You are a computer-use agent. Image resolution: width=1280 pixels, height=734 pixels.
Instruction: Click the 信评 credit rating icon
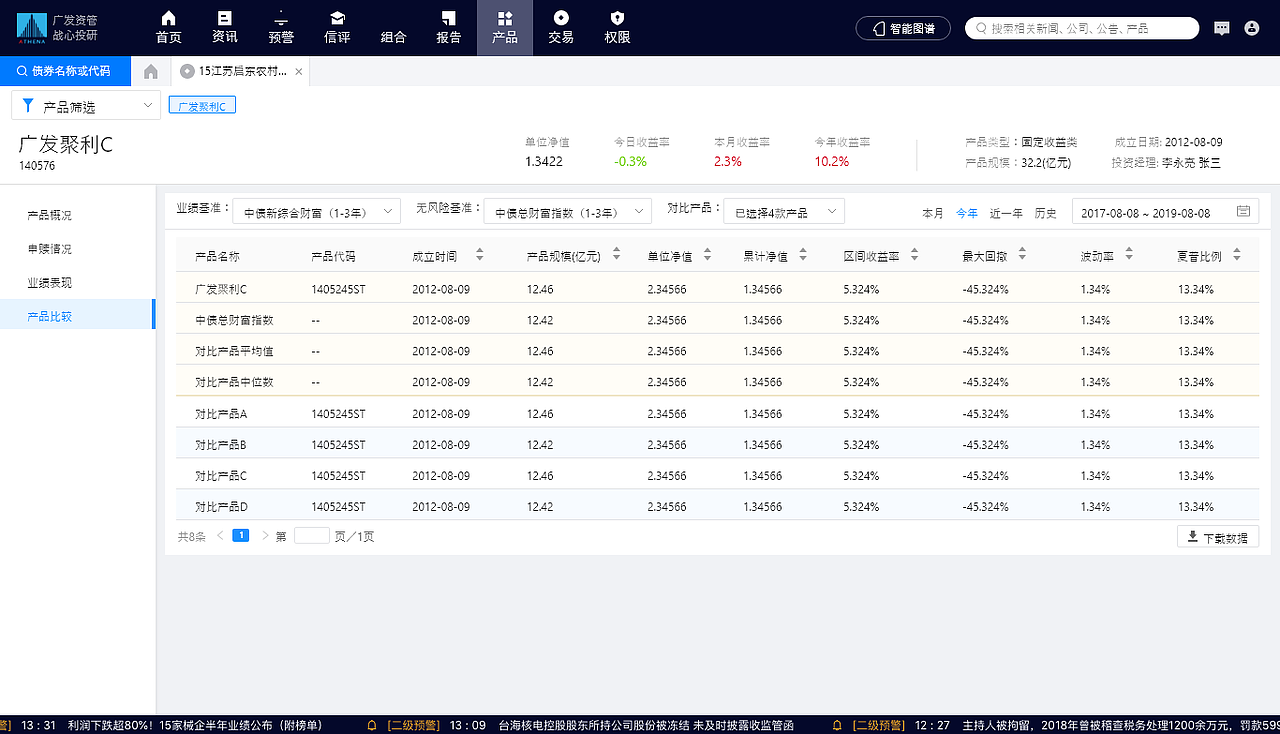[337, 27]
